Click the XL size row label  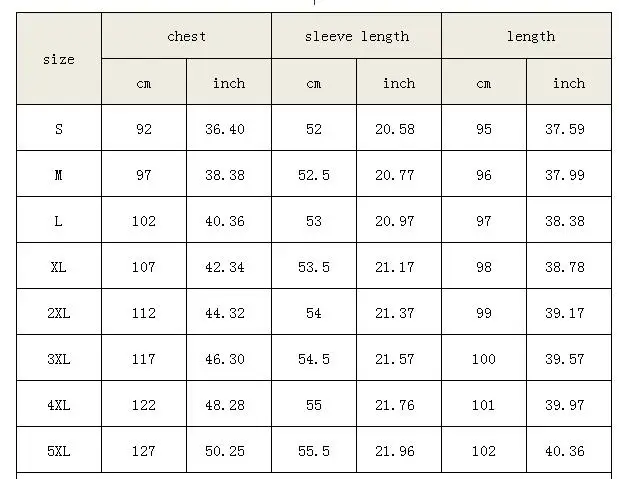pyautogui.click(x=59, y=266)
